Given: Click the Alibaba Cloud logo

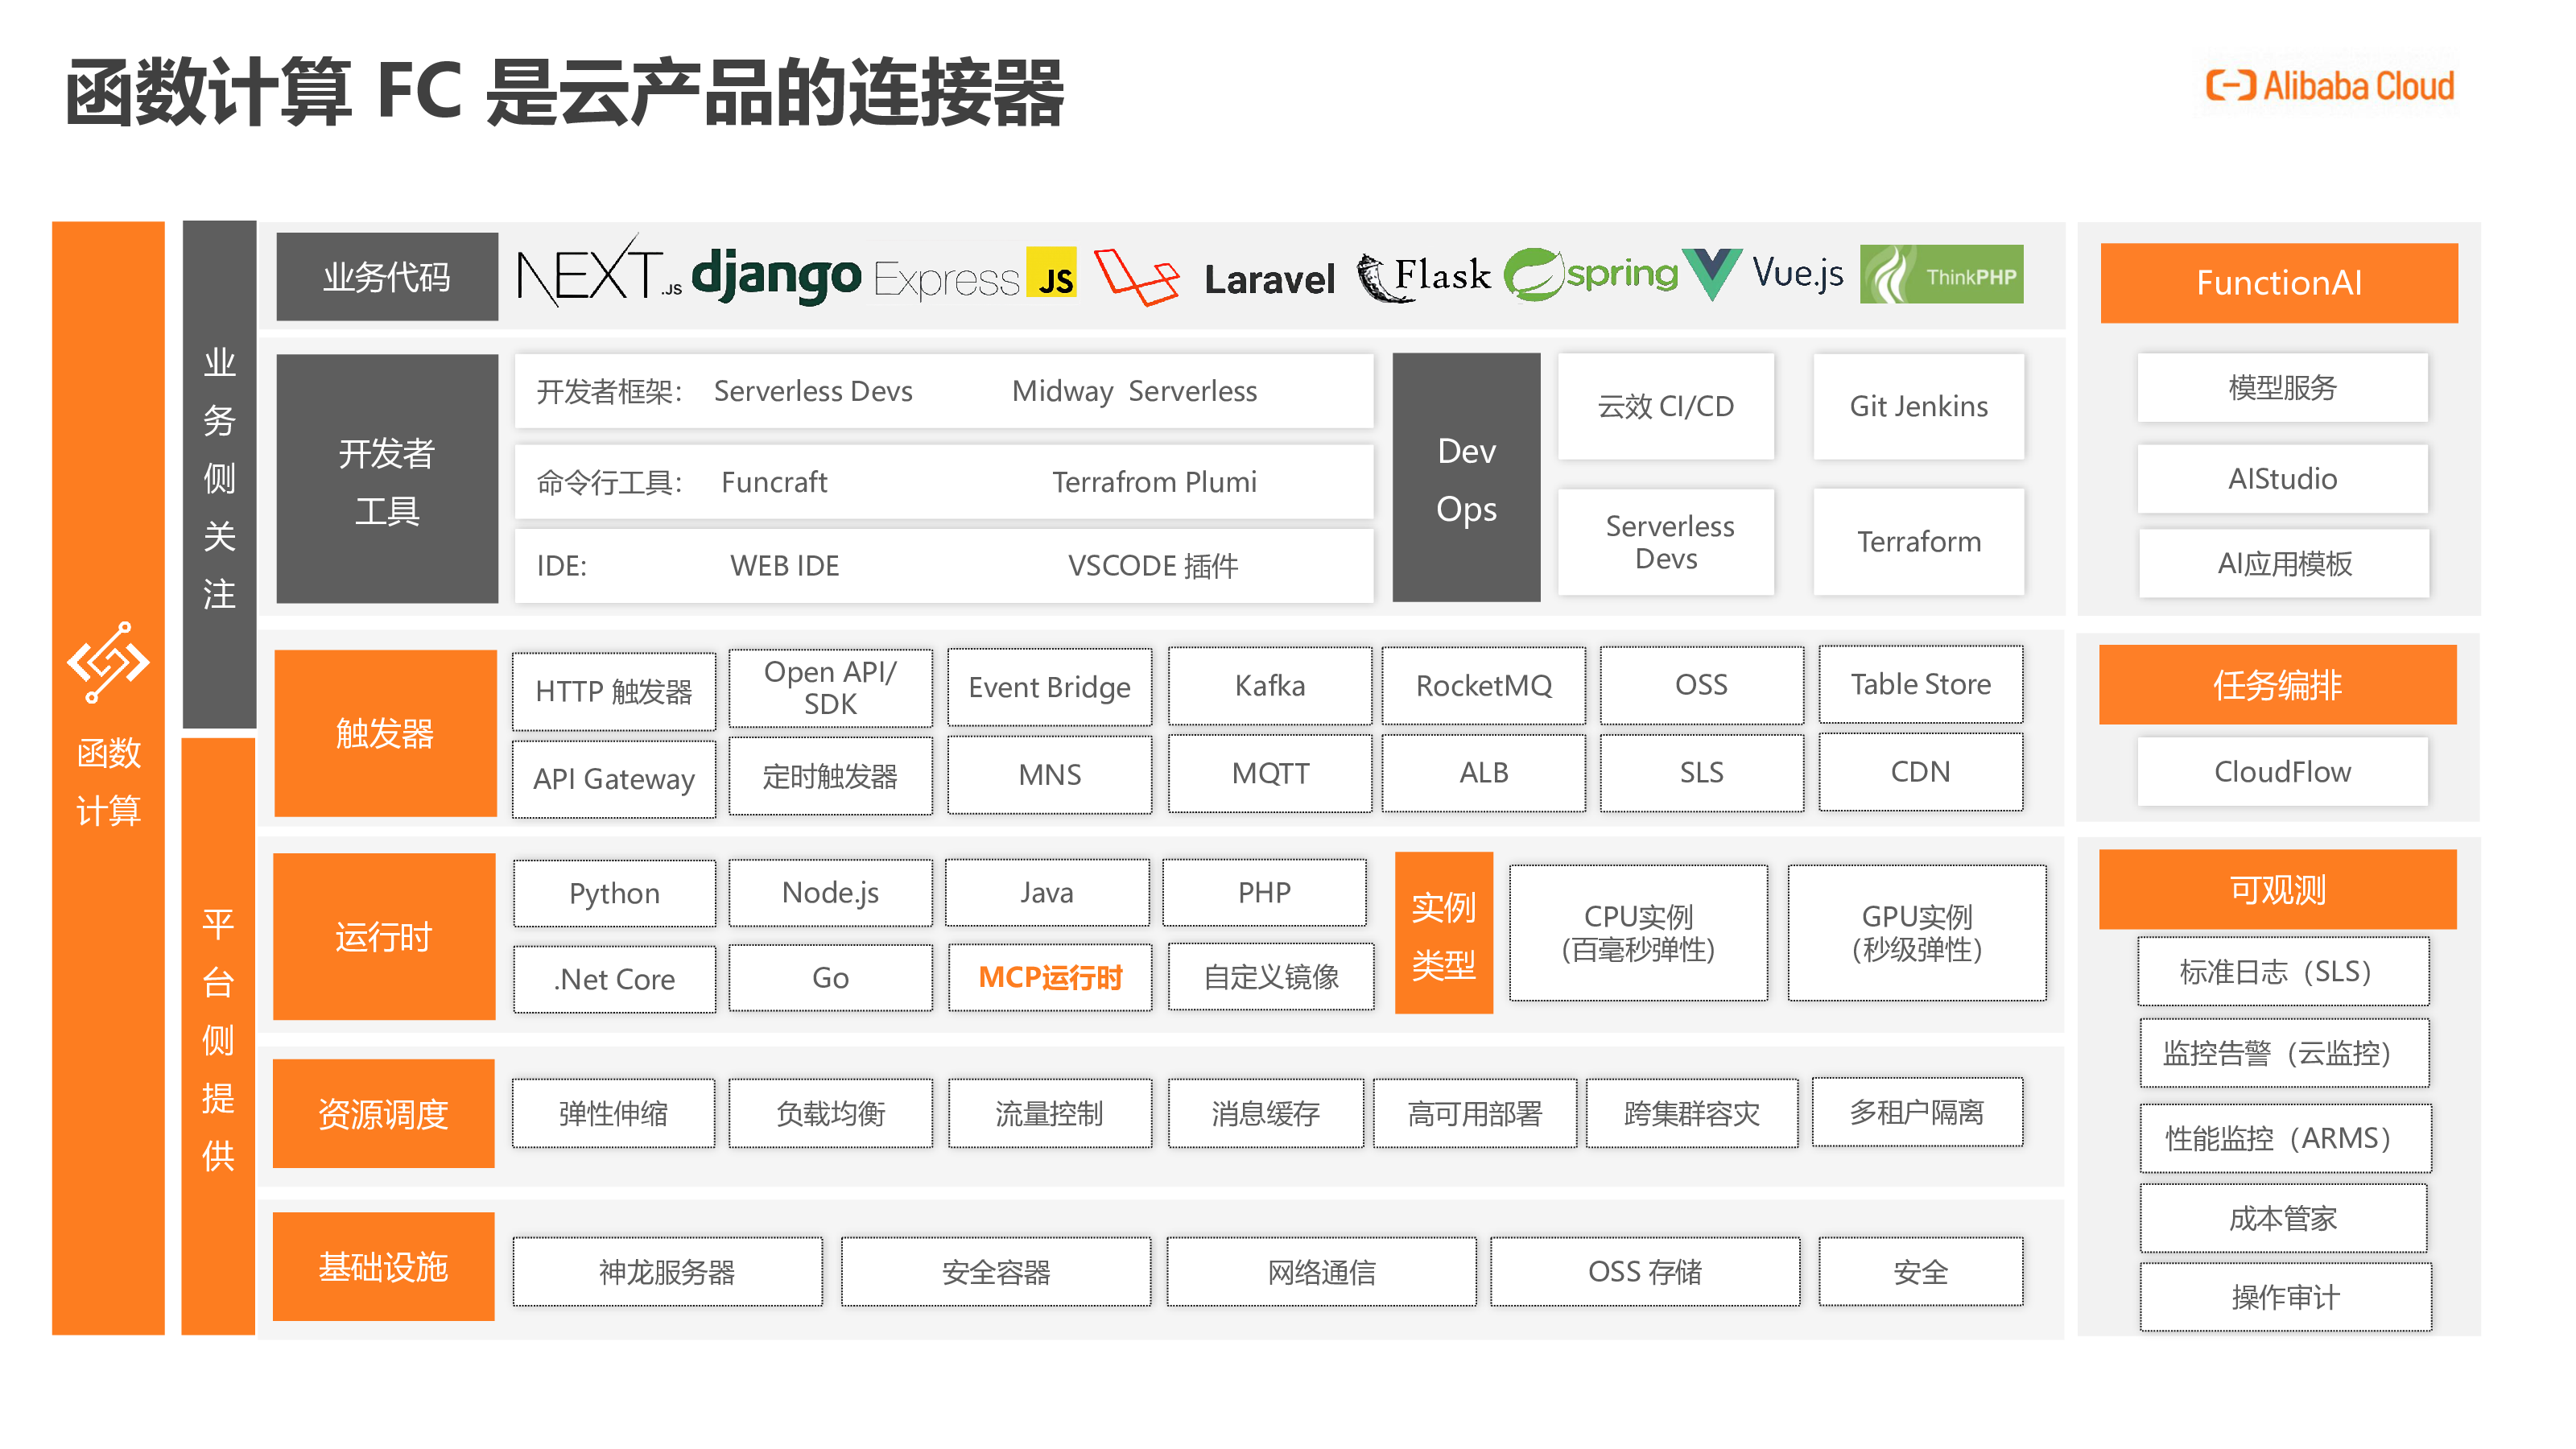Looking at the screenshot, I should coord(2330,86).
